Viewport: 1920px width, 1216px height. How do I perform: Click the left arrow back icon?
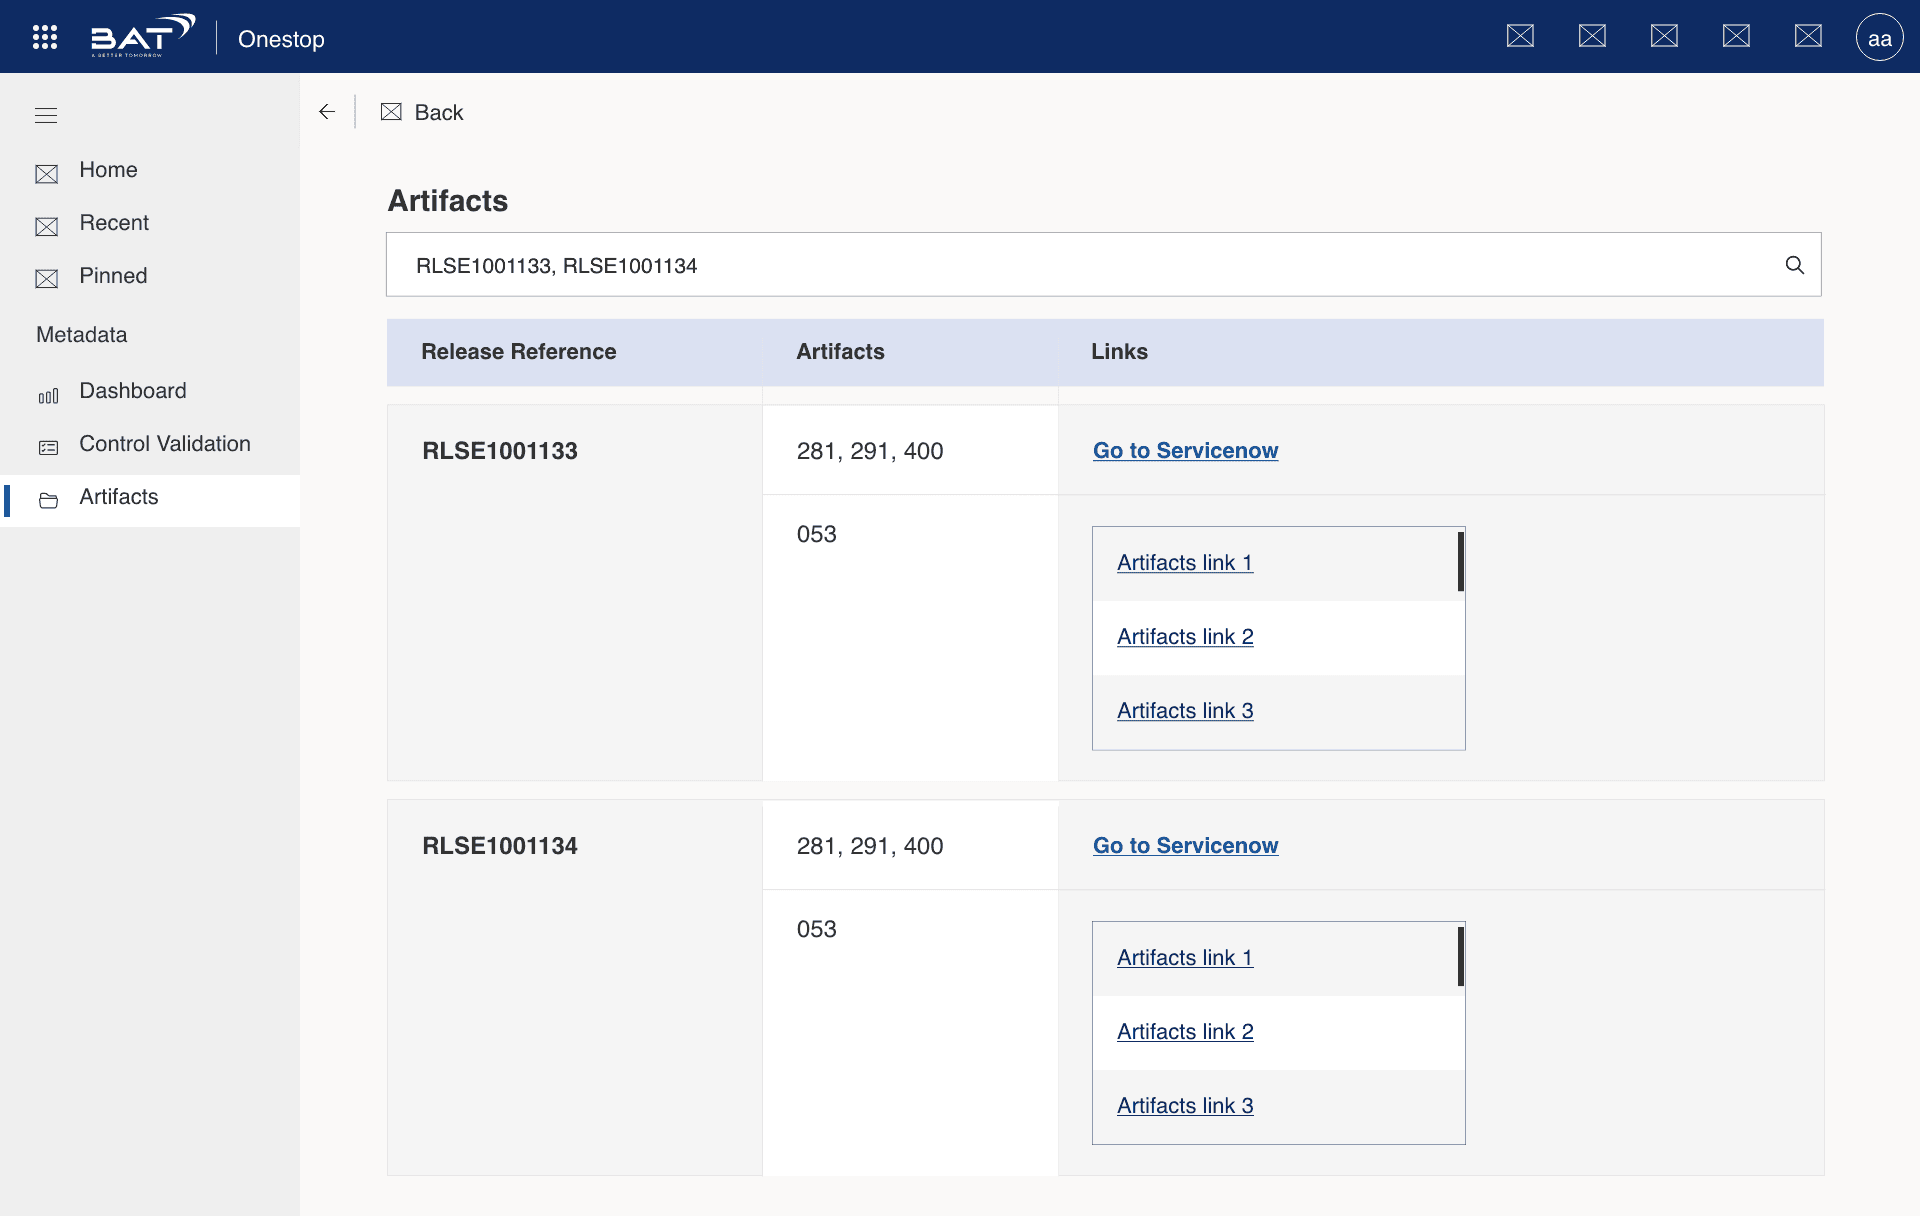tap(326, 112)
